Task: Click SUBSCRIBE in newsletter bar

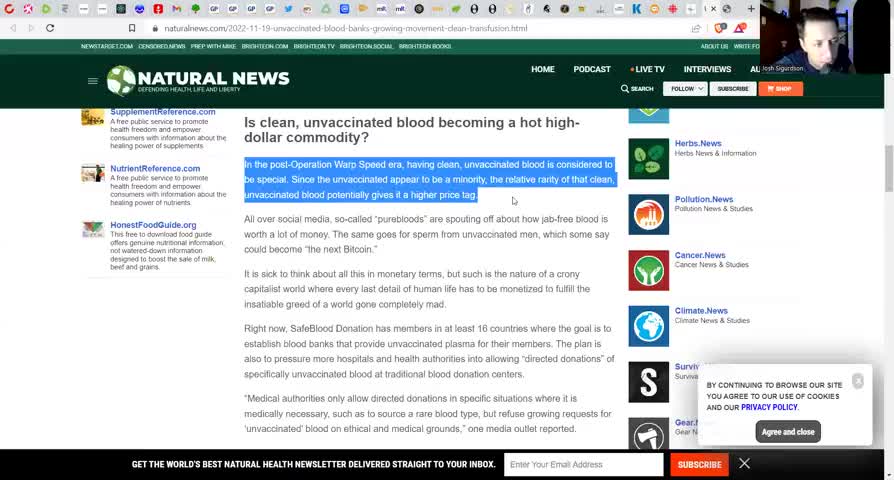Action: 700,465
